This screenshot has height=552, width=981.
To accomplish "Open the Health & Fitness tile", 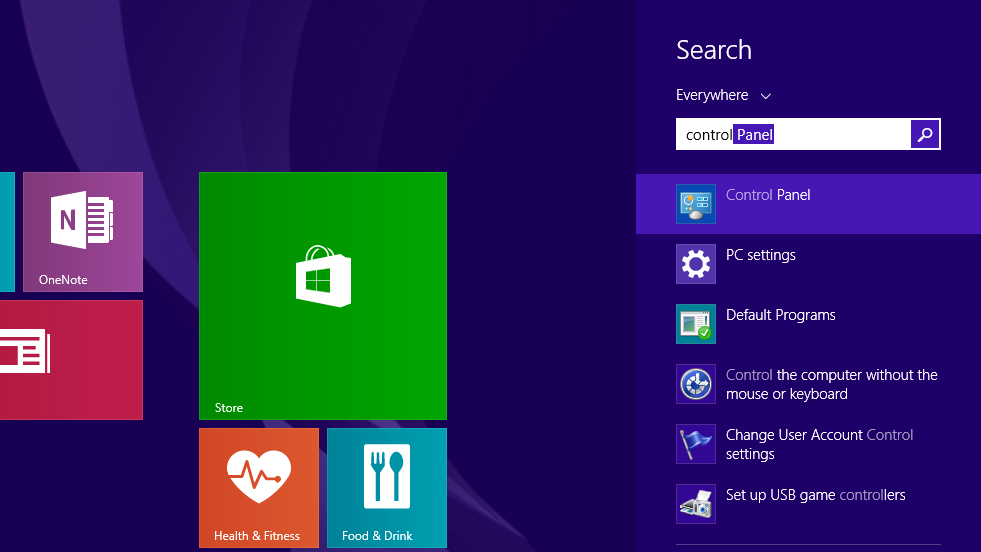I will [x=259, y=488].
